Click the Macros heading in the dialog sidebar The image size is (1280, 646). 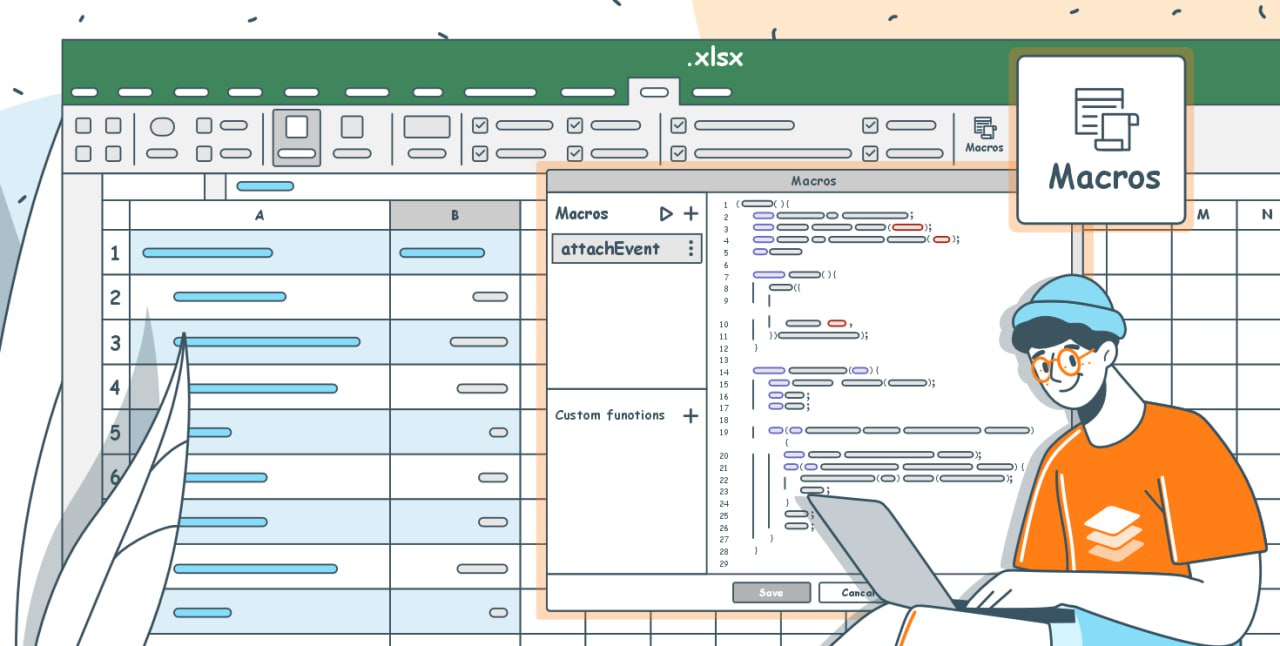pos(582,214)
